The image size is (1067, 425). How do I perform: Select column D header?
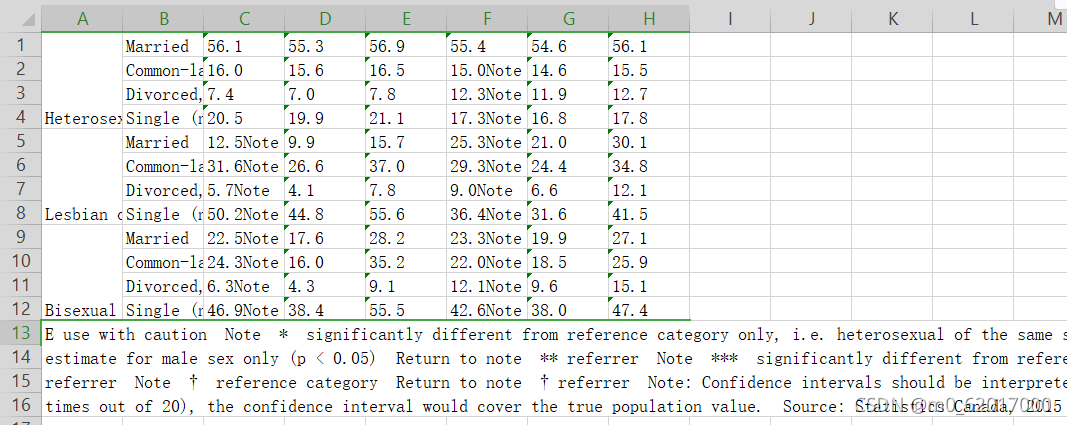(325, 19)
